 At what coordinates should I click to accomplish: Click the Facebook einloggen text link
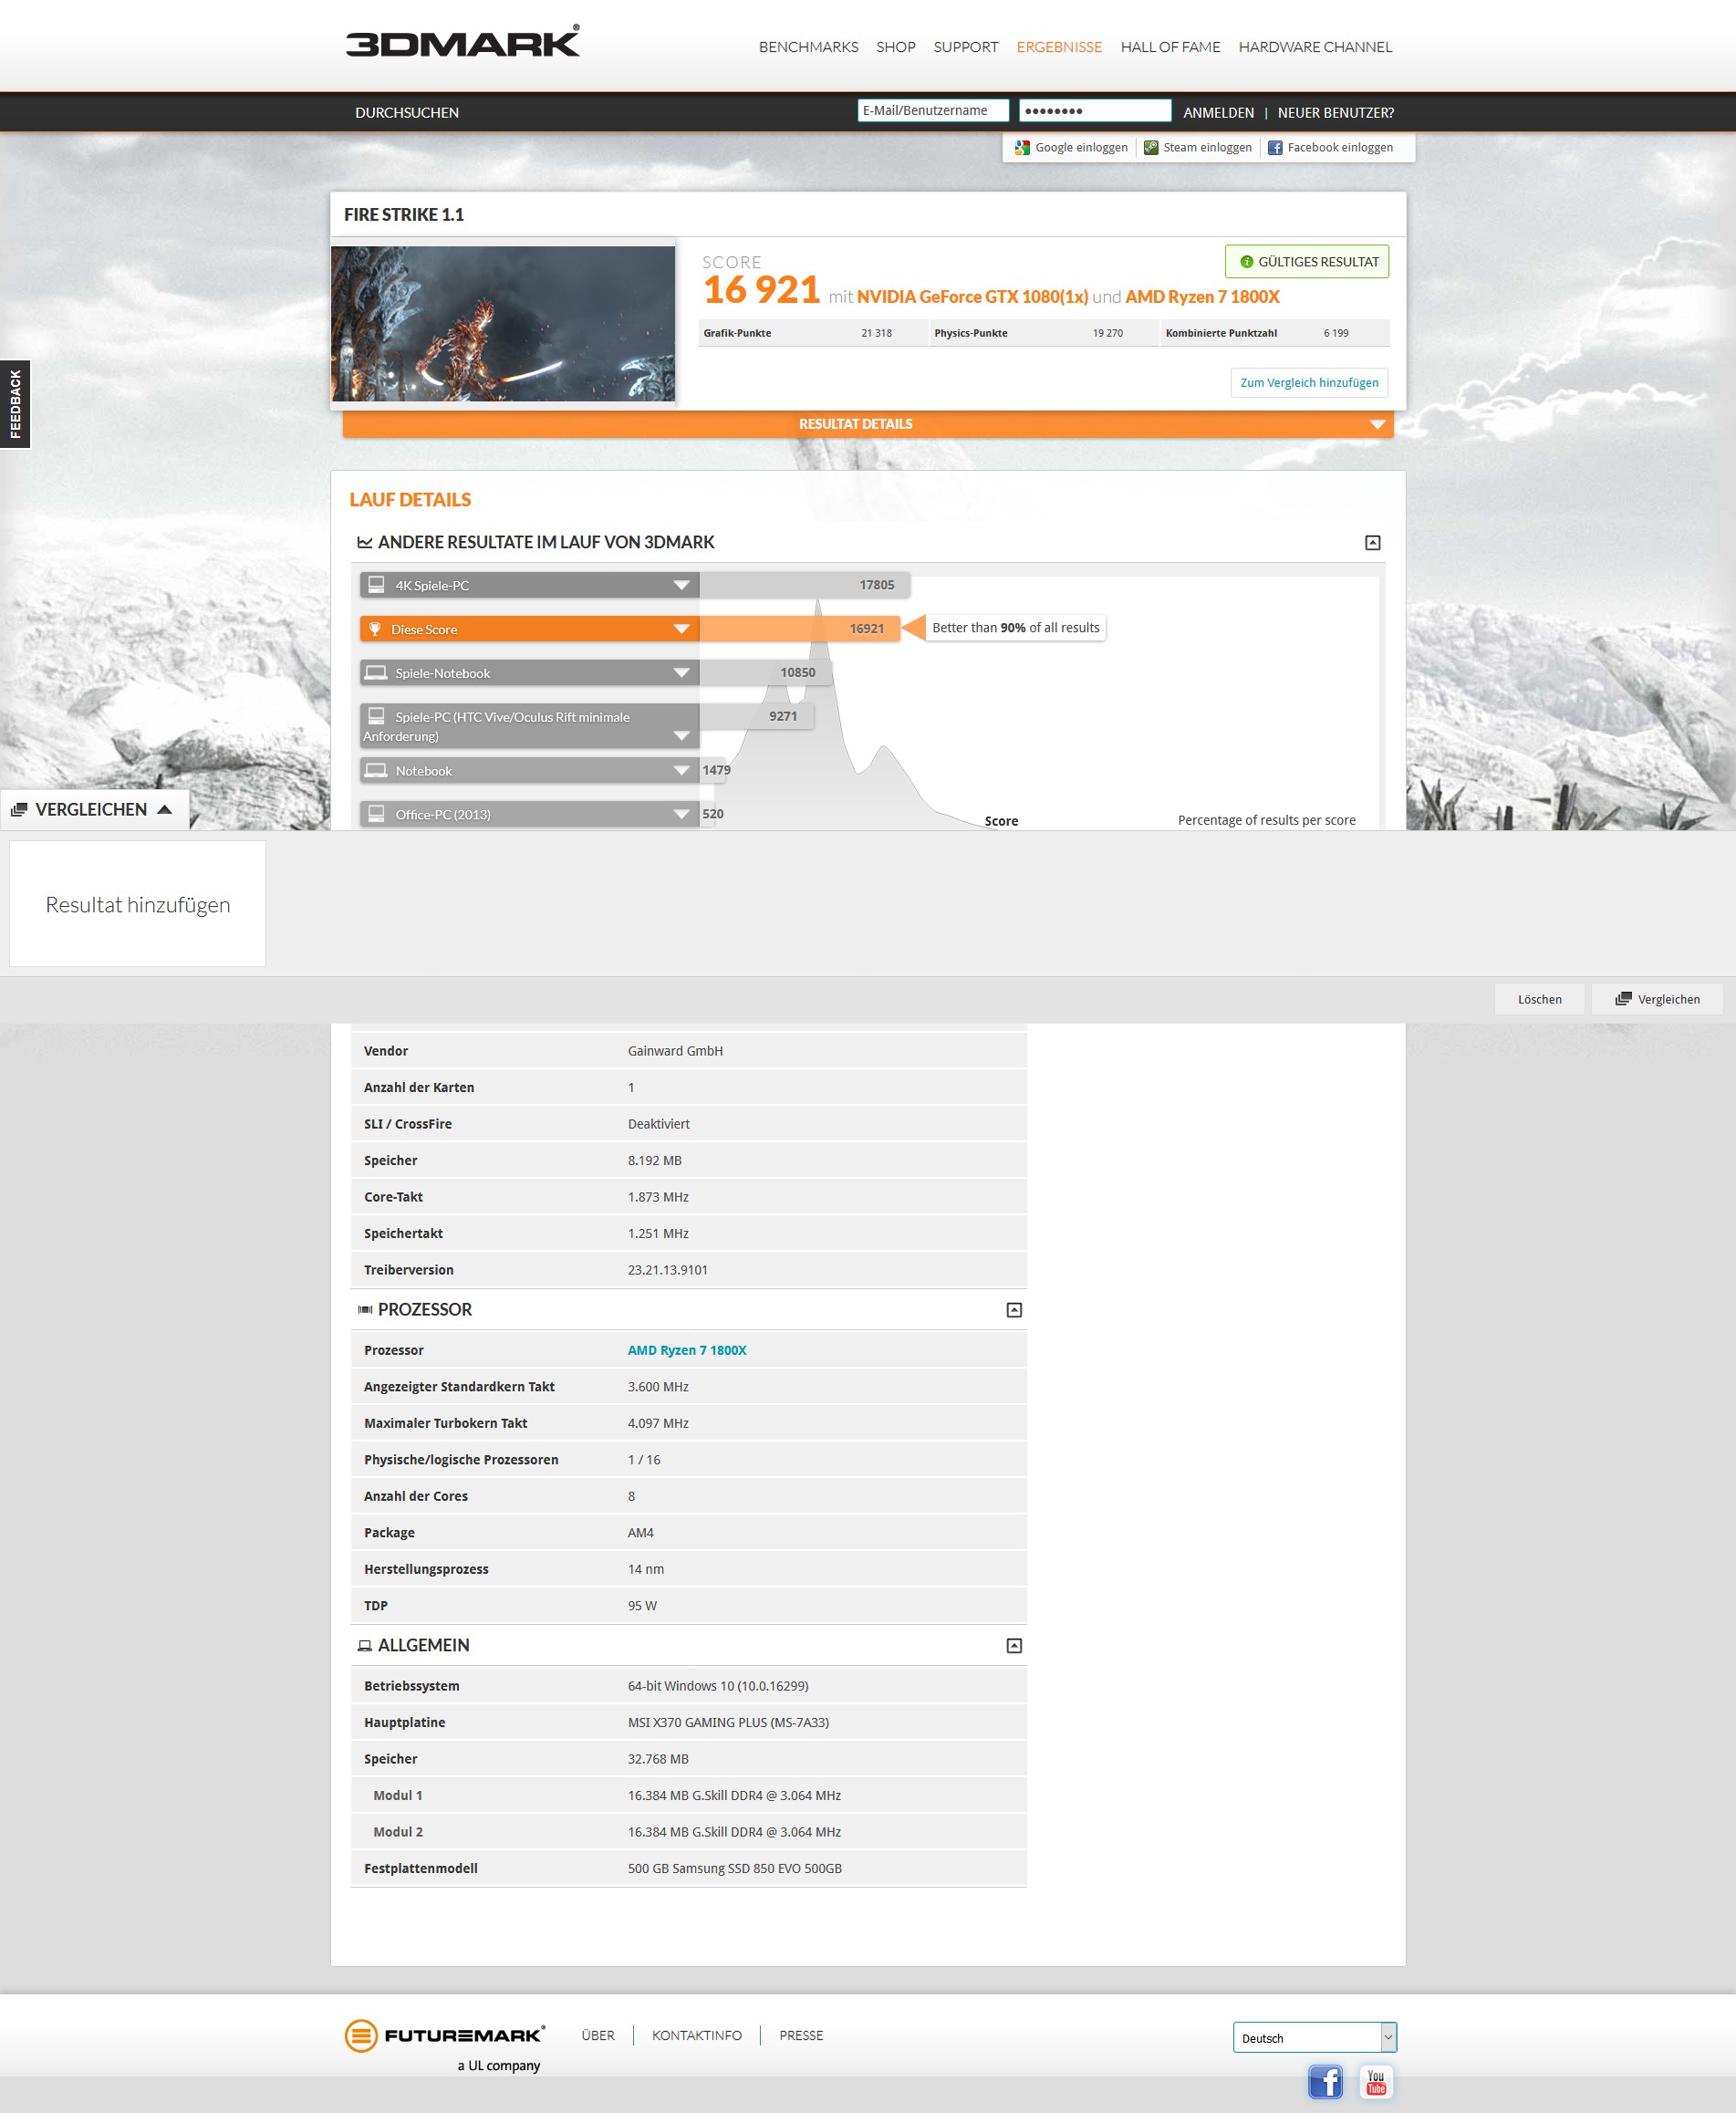pos(1340,147)
